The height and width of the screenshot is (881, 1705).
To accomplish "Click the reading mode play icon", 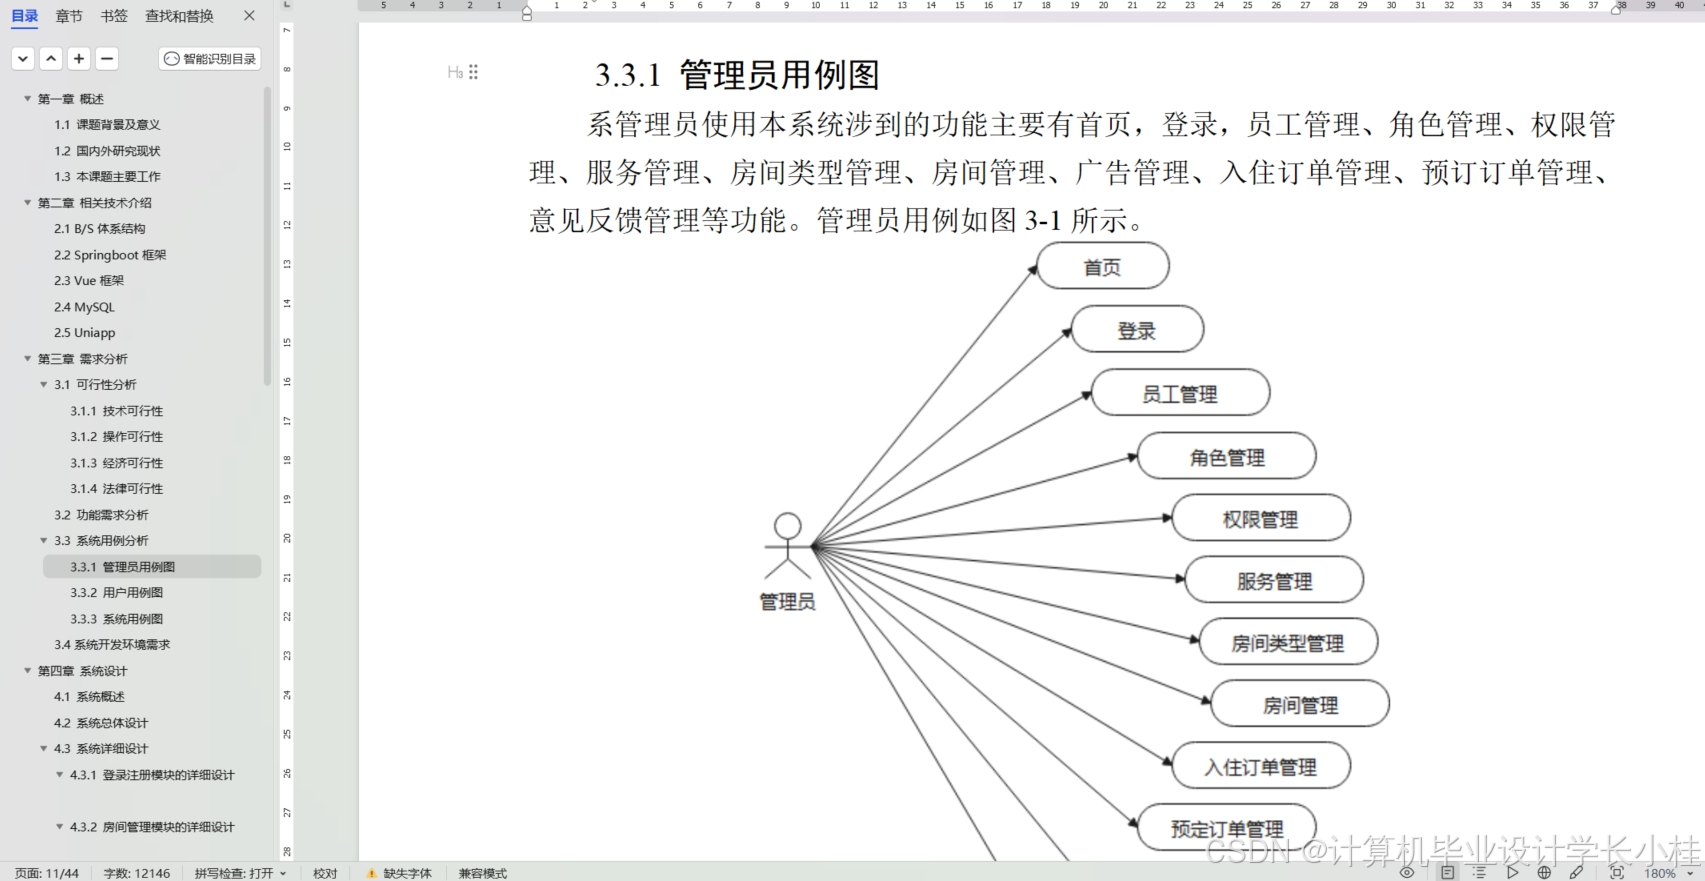I will (x=1512, y=873).
